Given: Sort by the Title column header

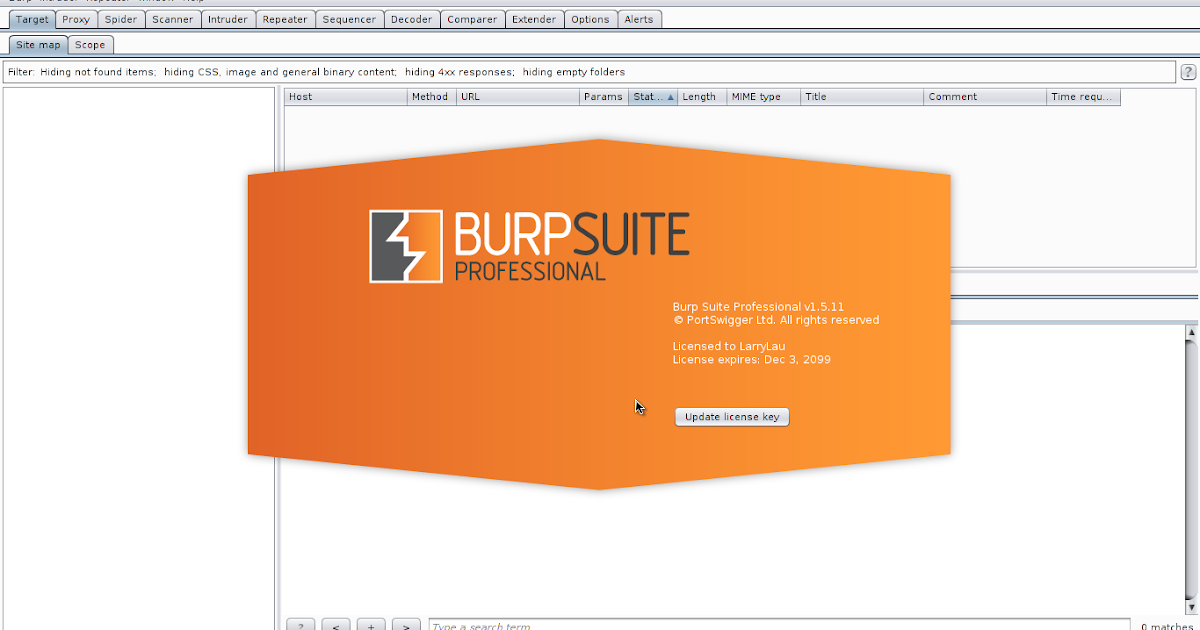Looking at the screenshot, I should [x=862, y=97].
